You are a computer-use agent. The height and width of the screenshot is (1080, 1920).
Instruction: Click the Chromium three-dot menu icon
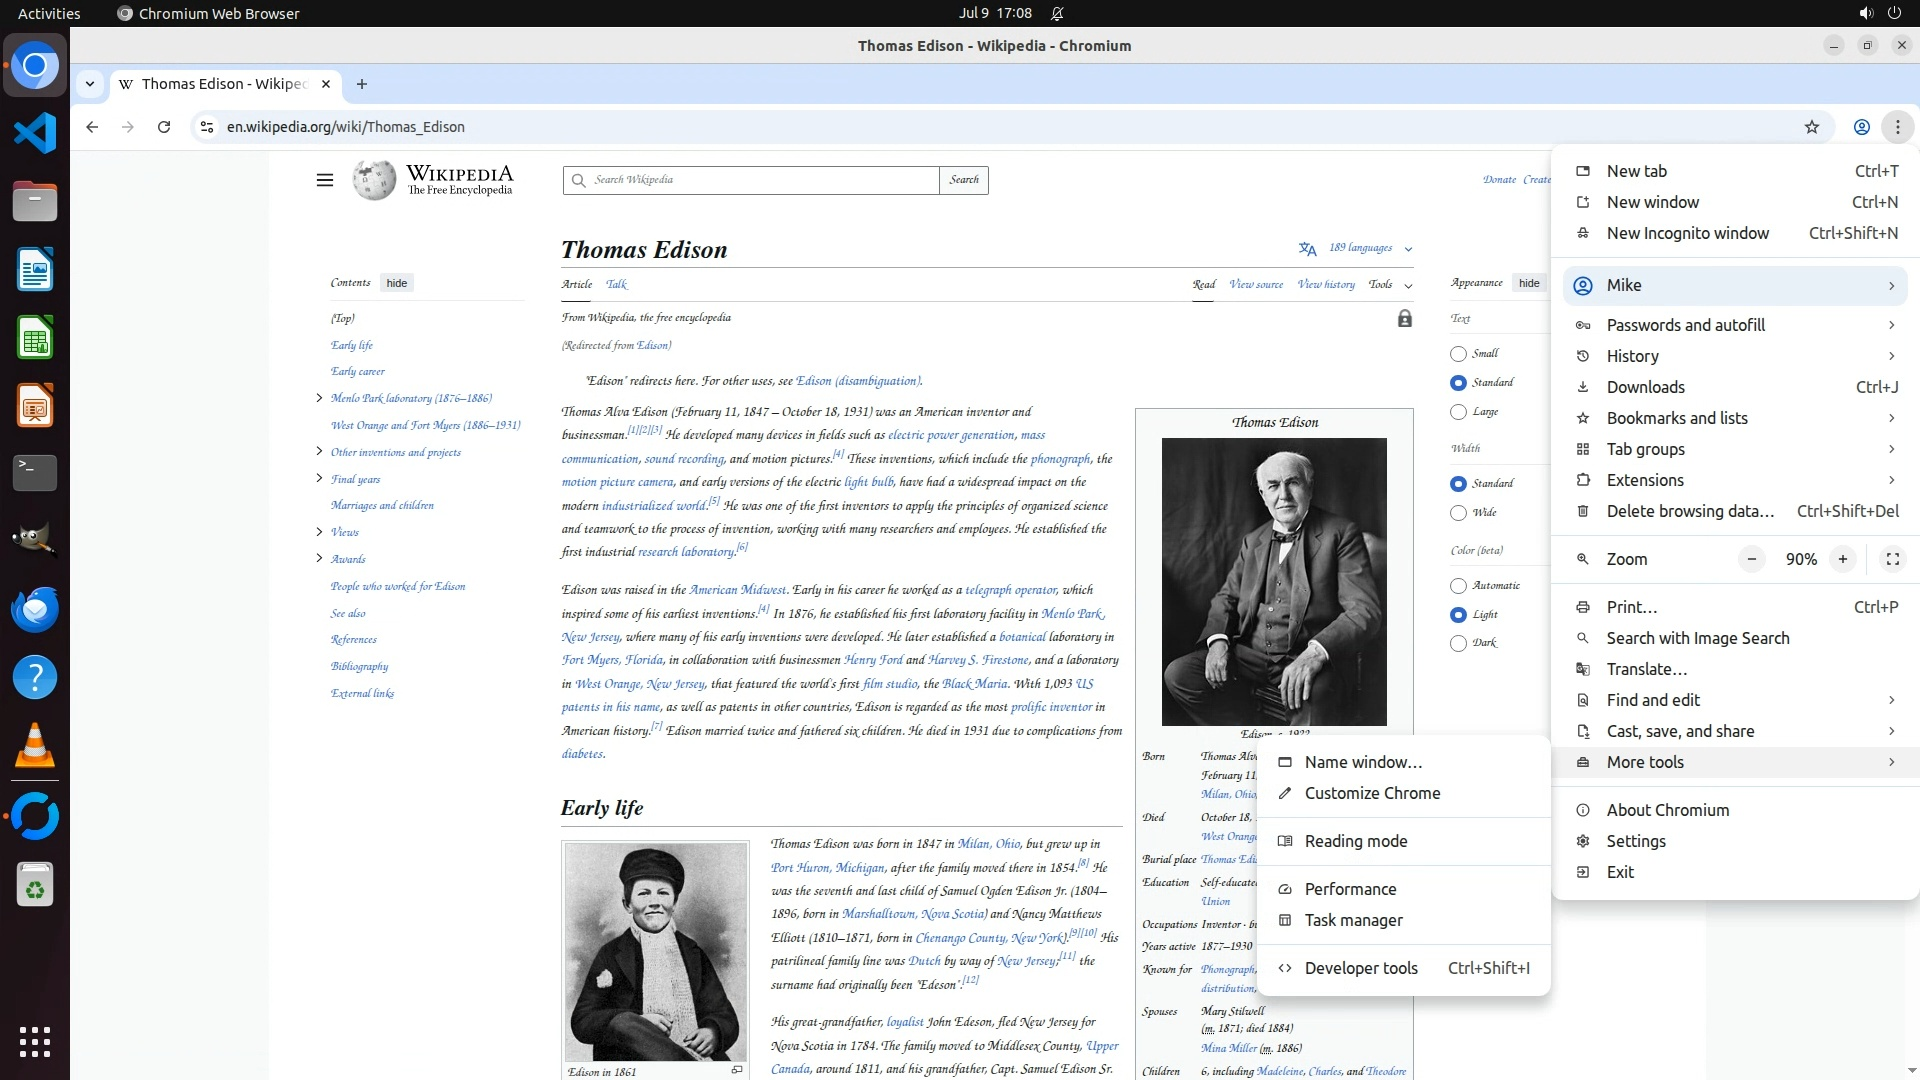1897,127
